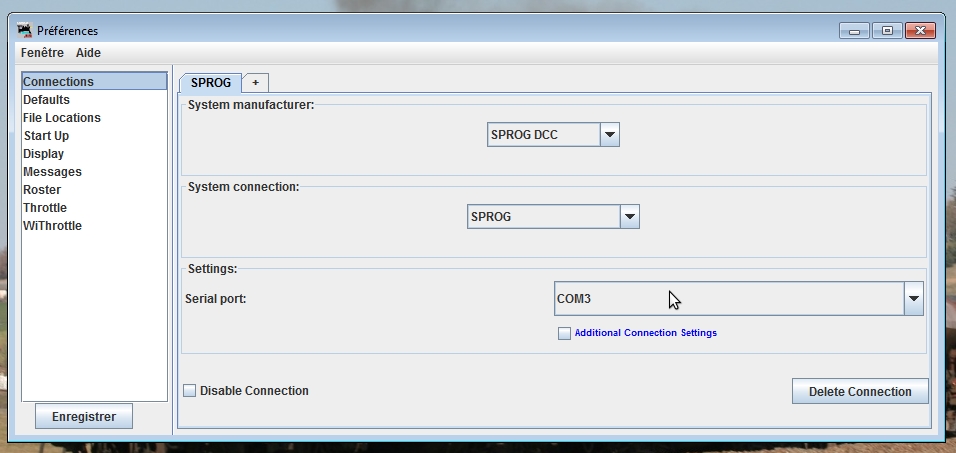Viewport: 956px width, 453px height.
Task: Open the System manufacturer SPROG DCC dropdown
Action: [x=554, y=135]
